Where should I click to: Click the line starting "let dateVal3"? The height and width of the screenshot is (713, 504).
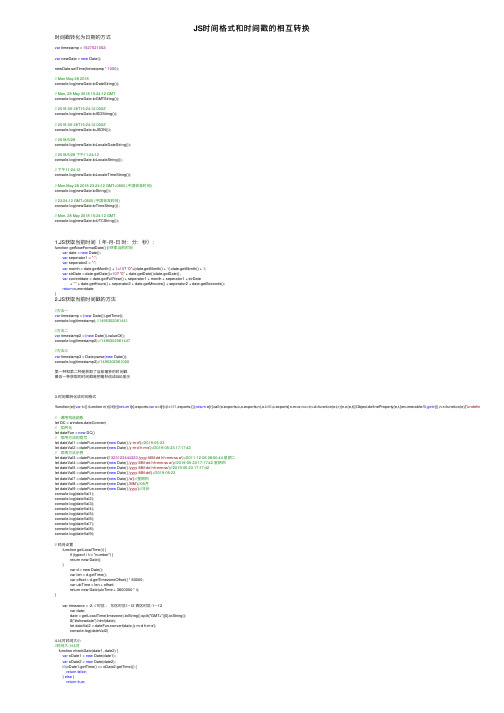(x=145, y=457)
